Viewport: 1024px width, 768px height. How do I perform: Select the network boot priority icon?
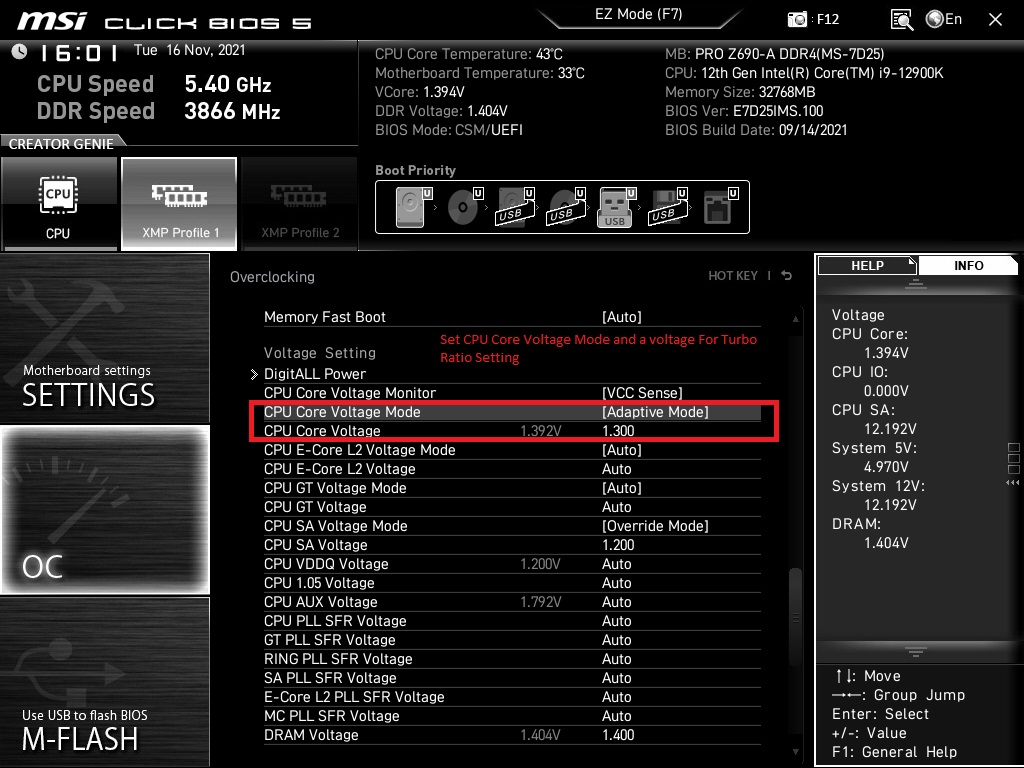(720, 207)
